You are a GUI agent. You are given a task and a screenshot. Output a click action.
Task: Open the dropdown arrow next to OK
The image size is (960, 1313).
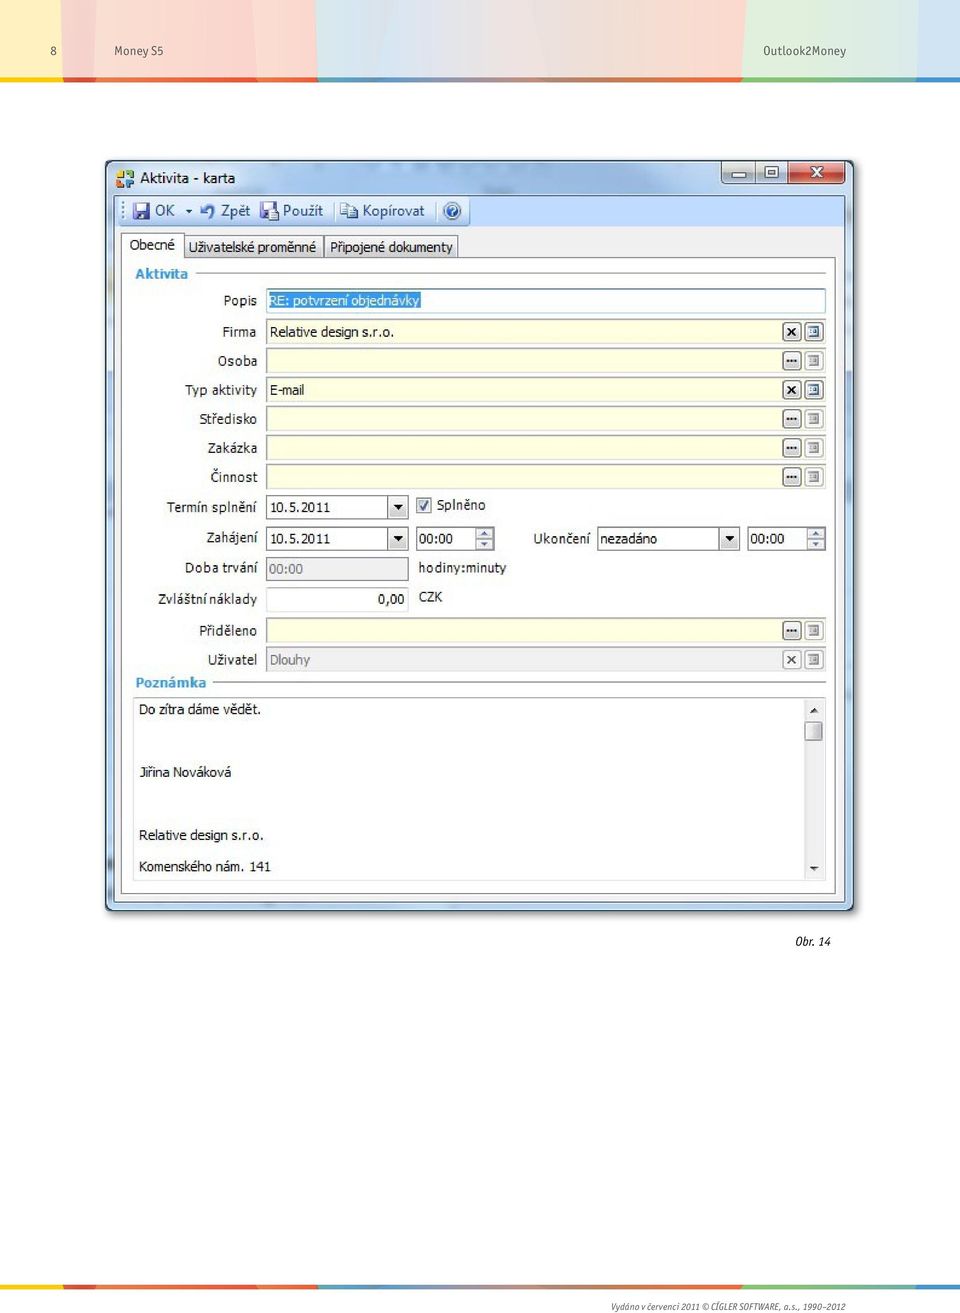click(188, 211)
